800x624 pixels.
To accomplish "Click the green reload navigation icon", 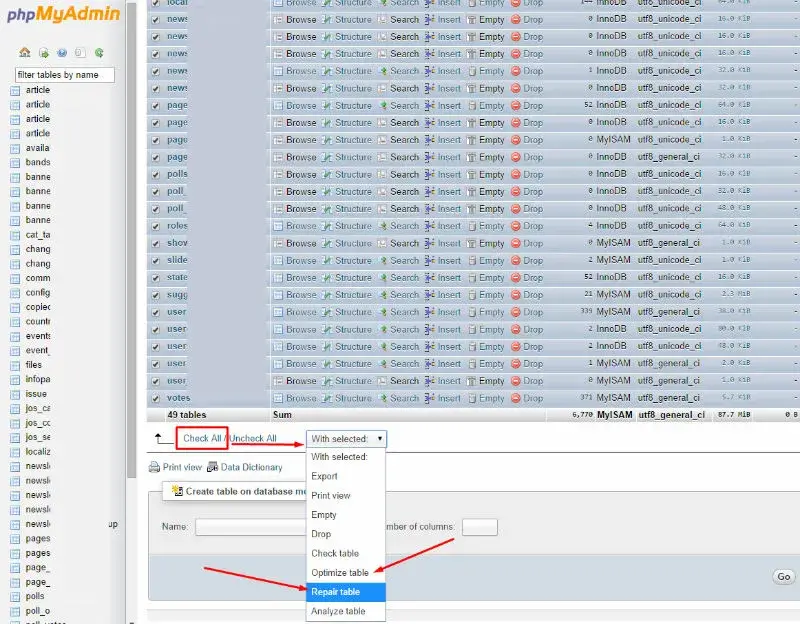I will click(x=99, y=53).
